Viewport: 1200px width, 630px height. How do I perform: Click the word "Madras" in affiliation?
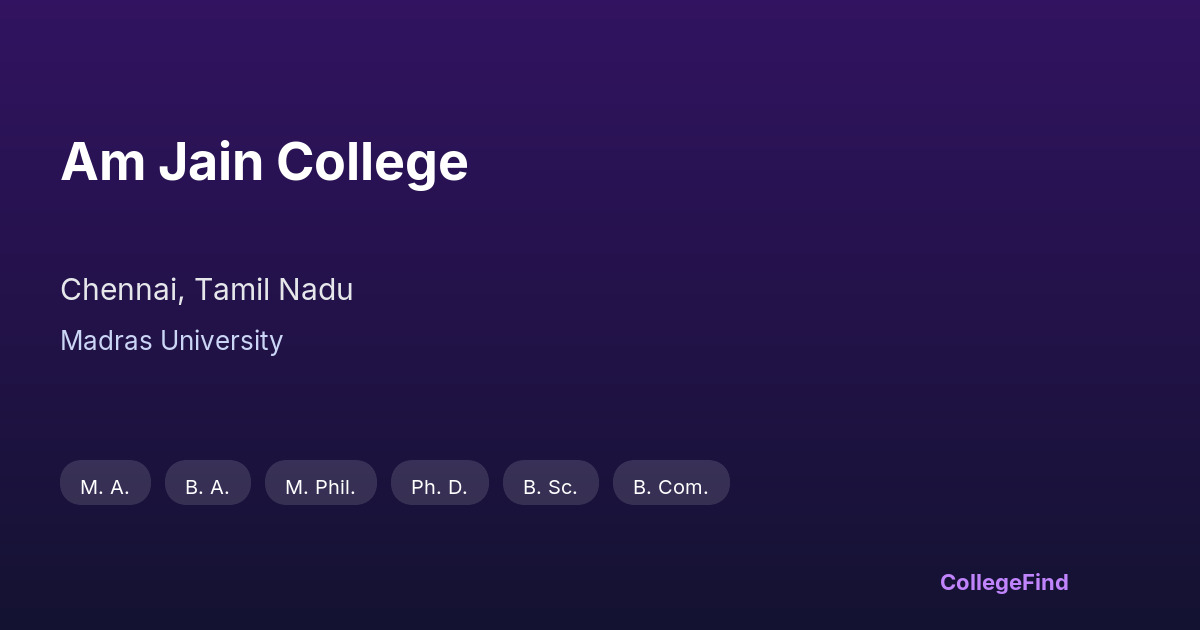pyautogui.click(x=106, y=341)
